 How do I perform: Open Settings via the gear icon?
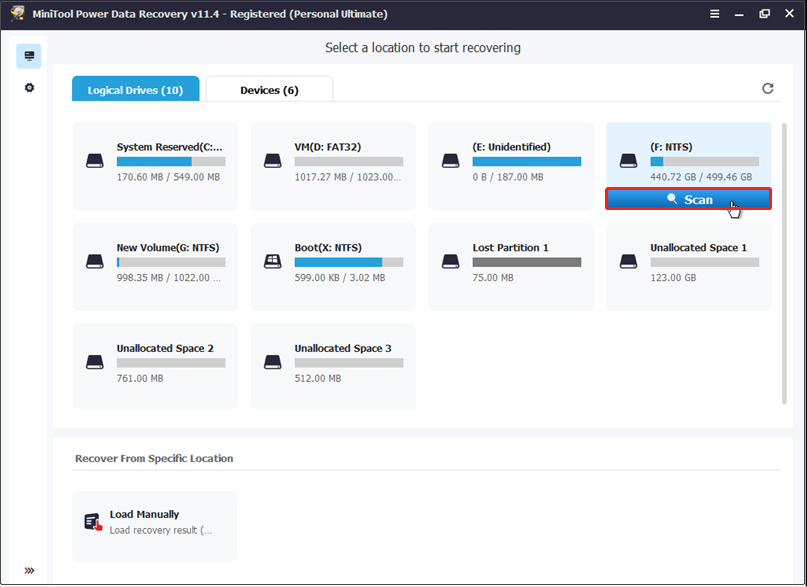28,88
